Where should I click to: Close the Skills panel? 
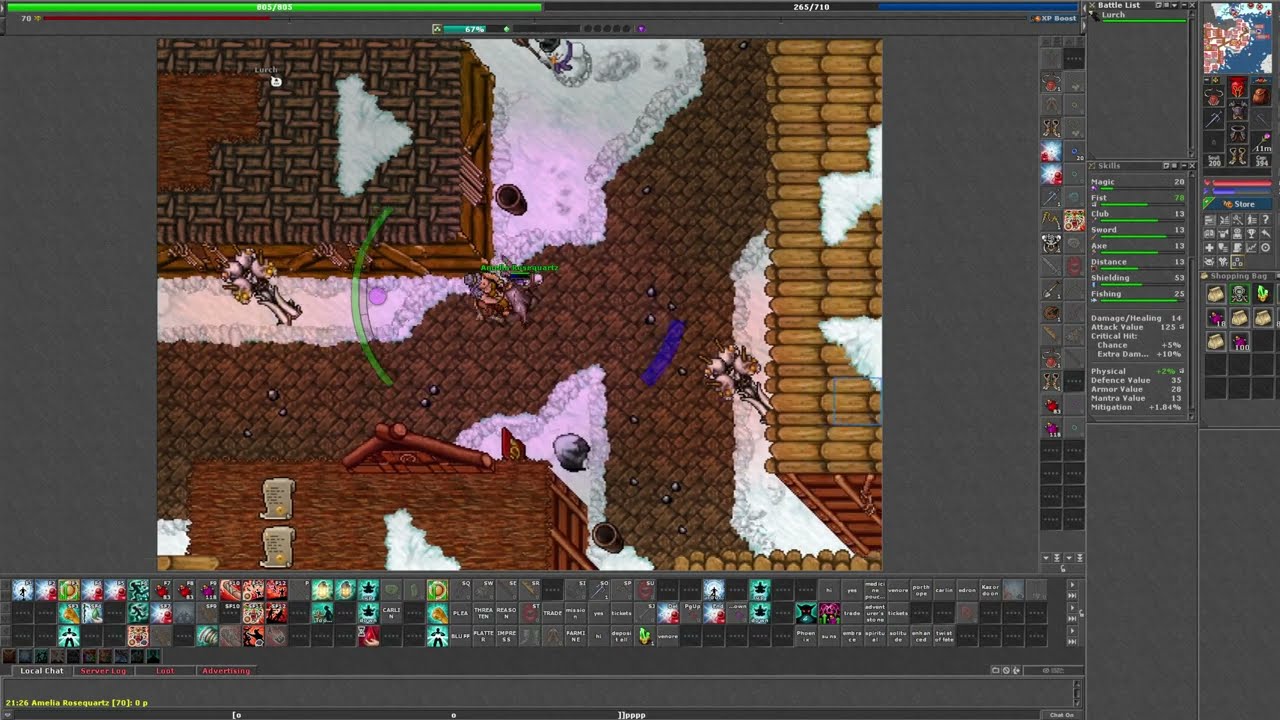[x=1192, y=166]
